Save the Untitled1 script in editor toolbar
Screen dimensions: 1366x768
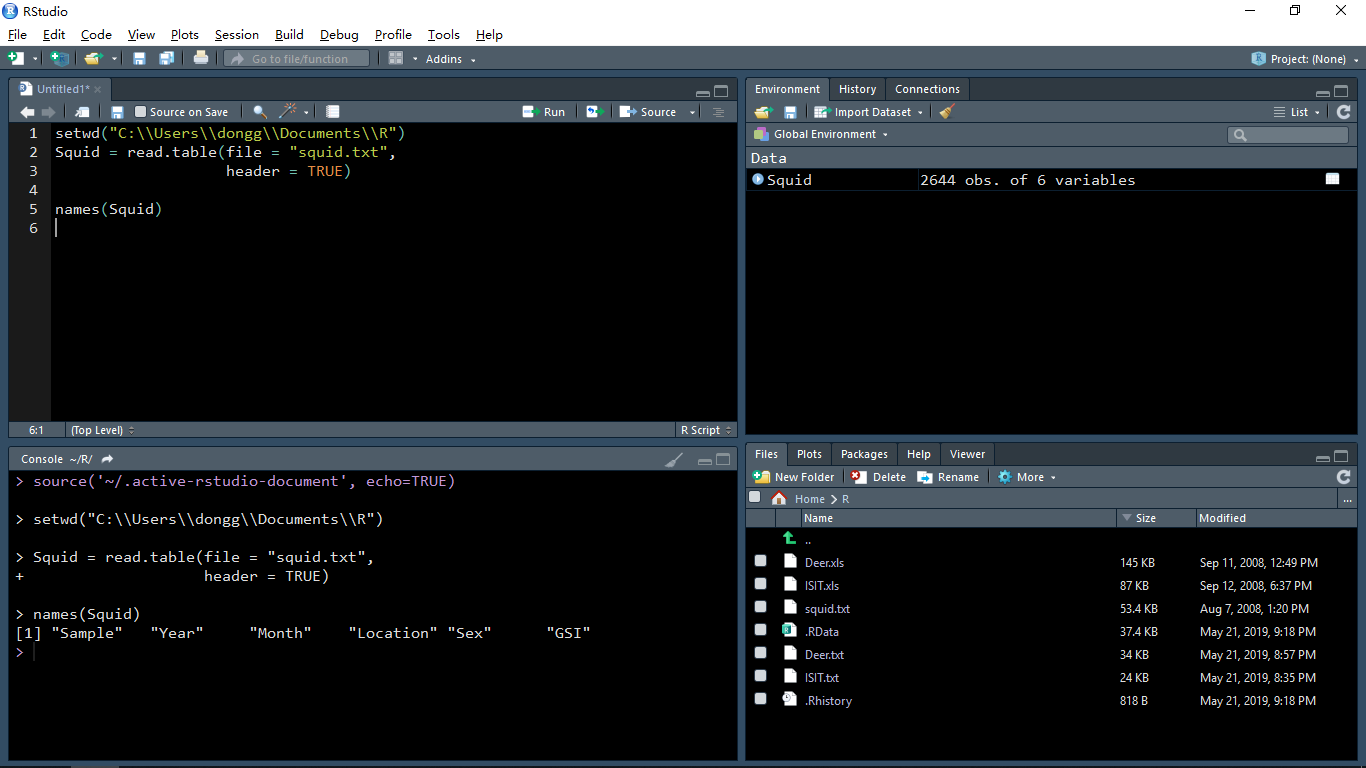(x=117, y=112)
